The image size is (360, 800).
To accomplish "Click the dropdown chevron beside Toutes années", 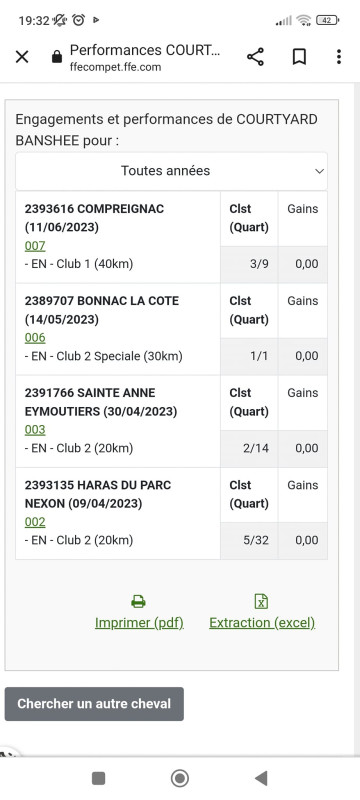I will (319, 171).
